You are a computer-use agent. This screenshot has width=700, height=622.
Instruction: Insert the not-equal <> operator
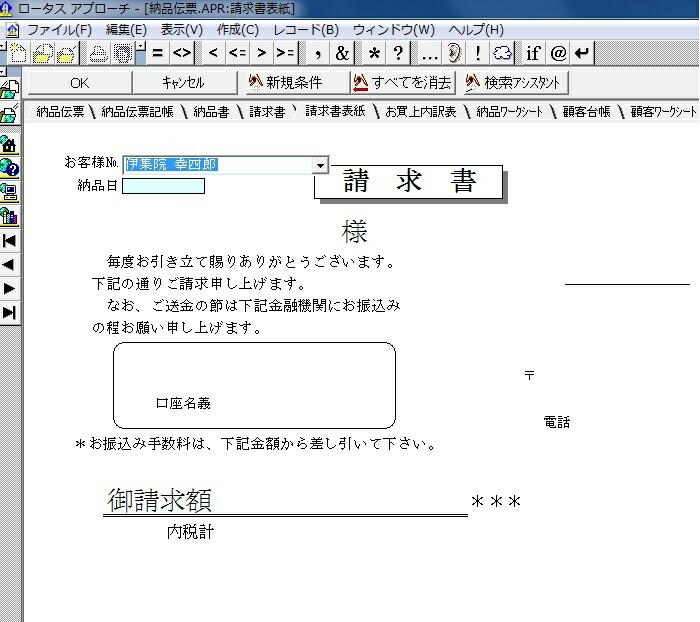click(x=182, y=53)
